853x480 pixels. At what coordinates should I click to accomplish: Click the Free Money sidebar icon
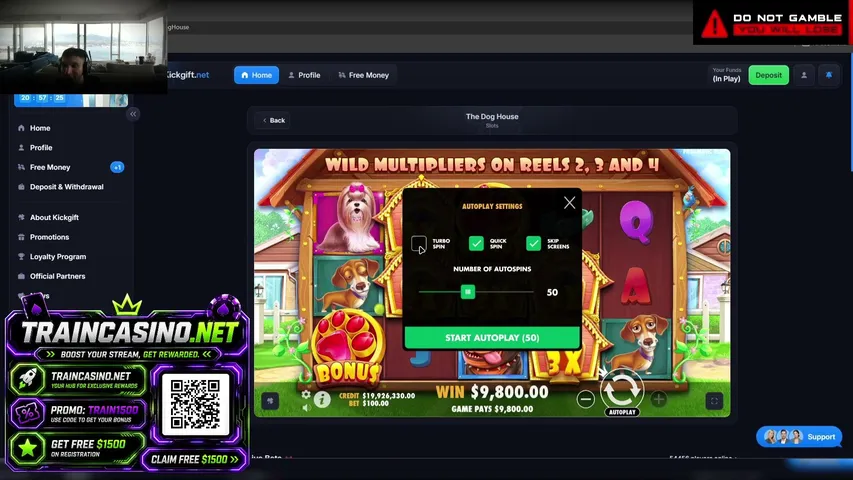21,167
